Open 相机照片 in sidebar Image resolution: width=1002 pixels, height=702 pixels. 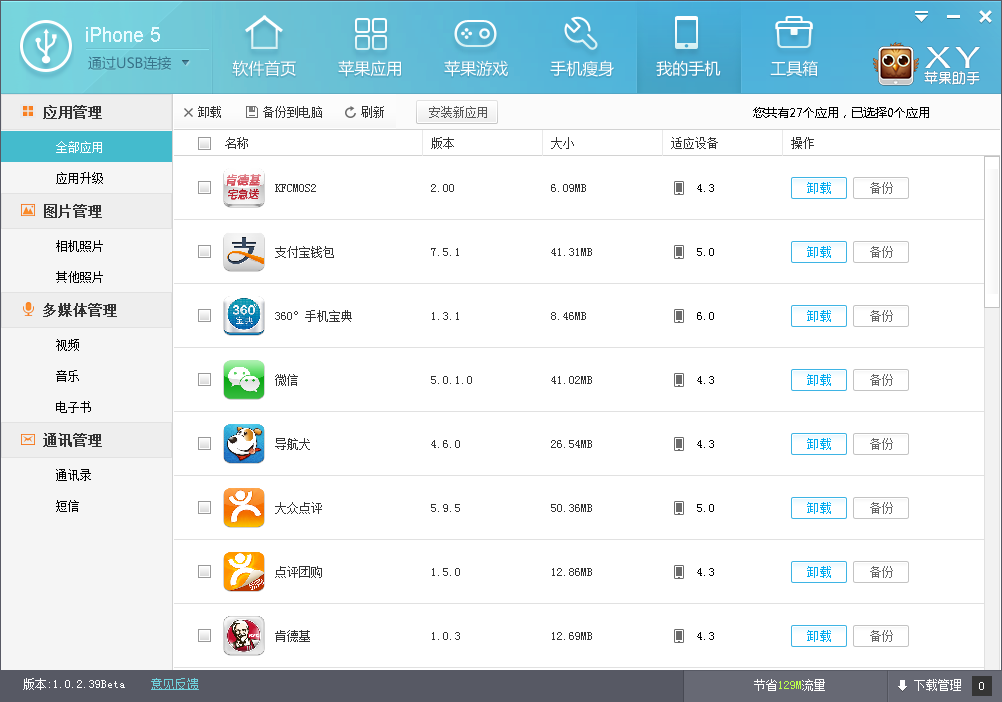[x=86, y=246]
